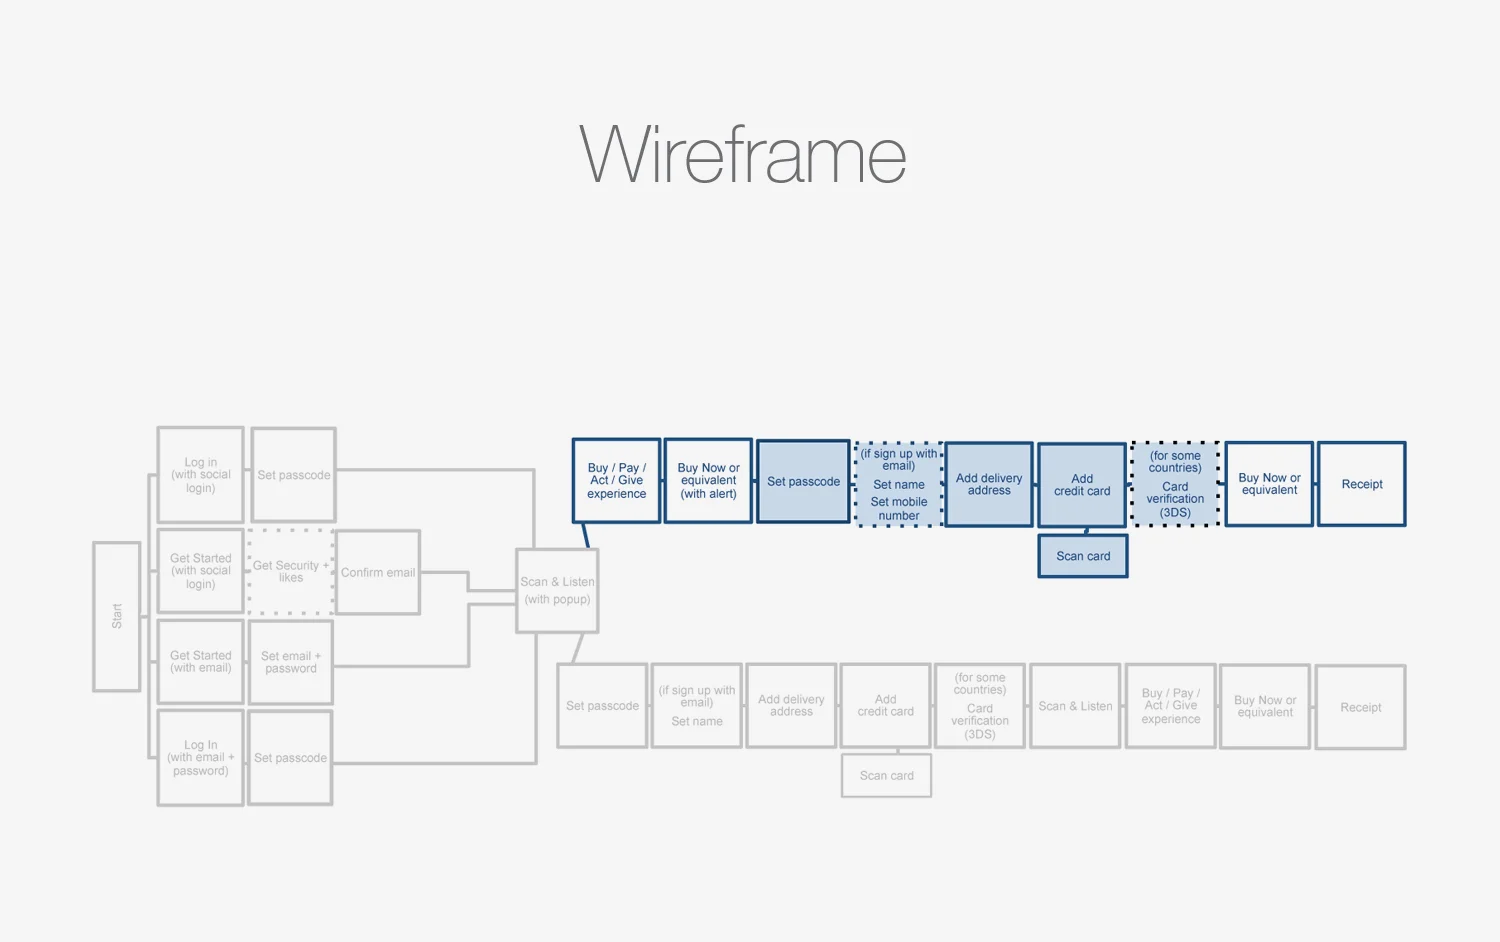The image size is (1500, 942).
Task: Select the highlighted Buy / Pay / Act / Give box
Action: 615,481
